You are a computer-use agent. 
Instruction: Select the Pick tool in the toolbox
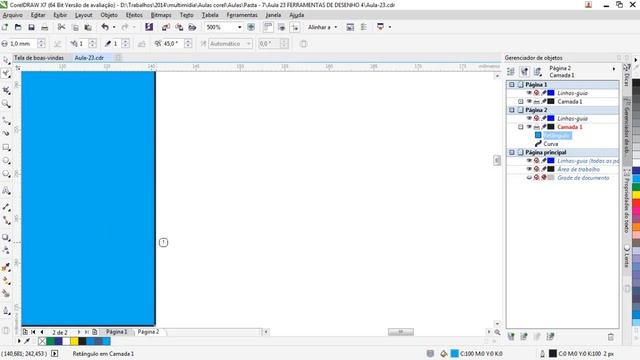(6, 60)
